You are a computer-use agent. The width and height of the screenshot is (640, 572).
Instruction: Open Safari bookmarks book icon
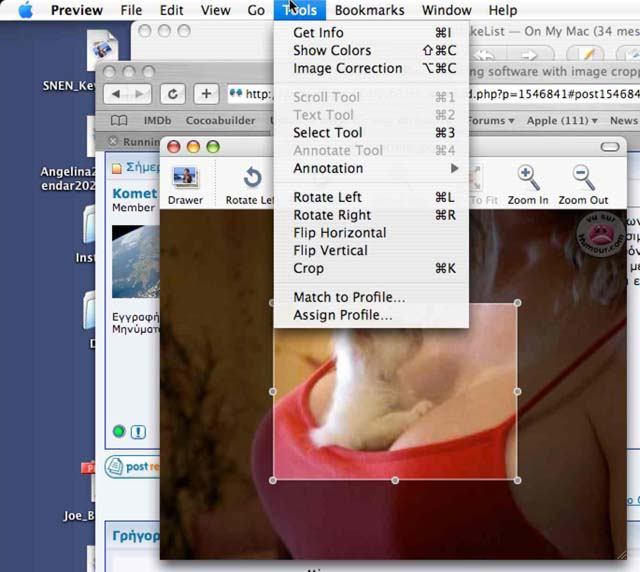pyautogui.click(x=119, y=120)
